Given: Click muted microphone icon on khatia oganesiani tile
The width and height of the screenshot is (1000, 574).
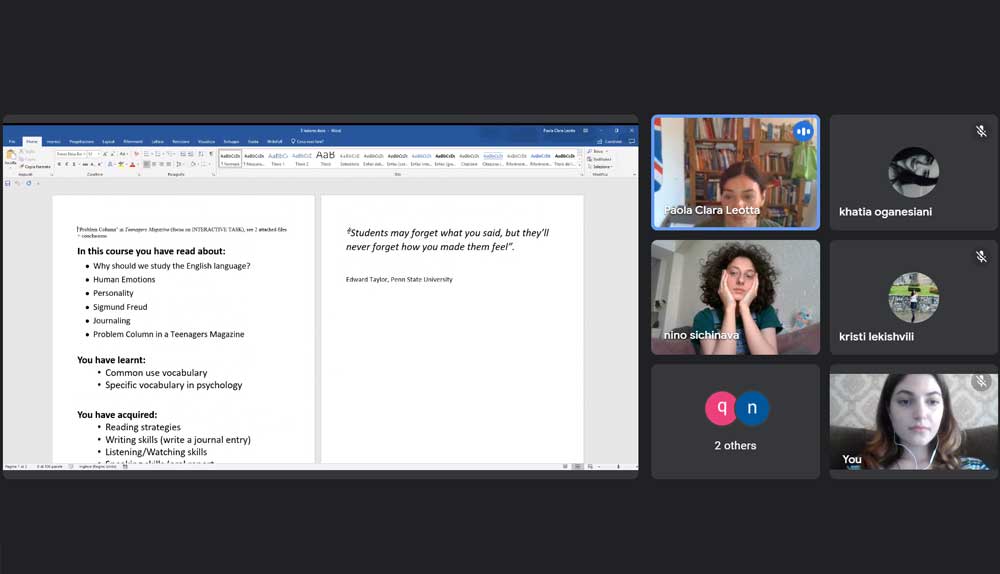Looking at the screenshot, I should tap(981, 132).
